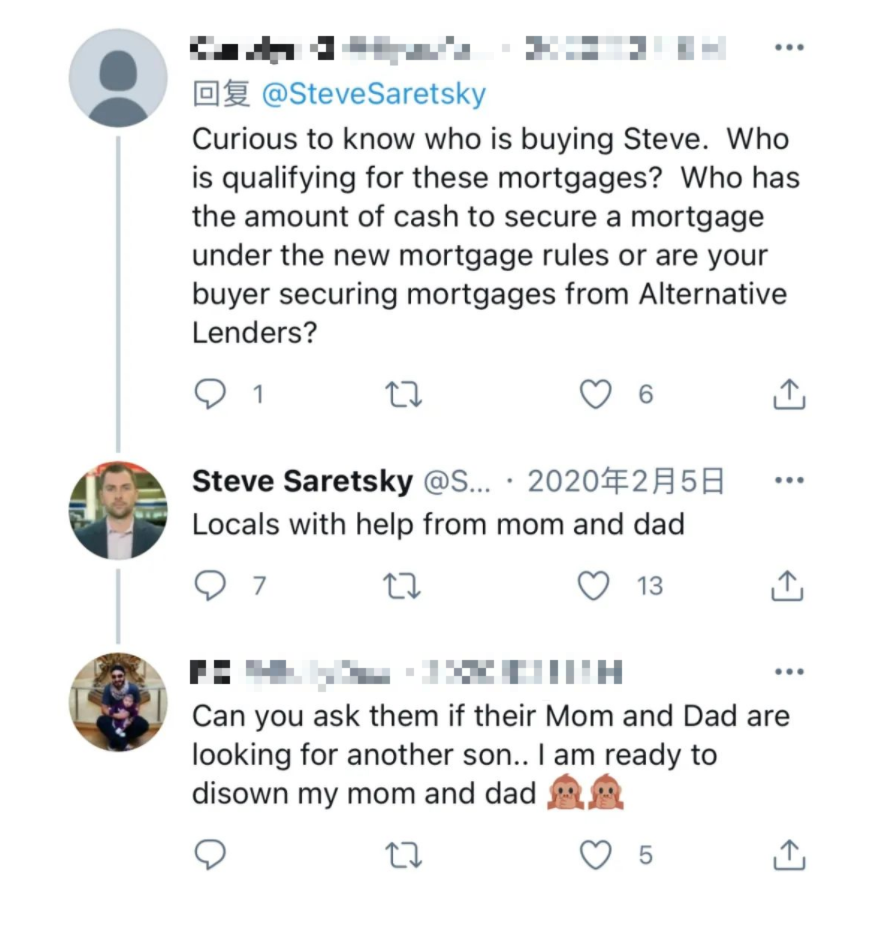Viewport: 892px width, 944px height.
Task: Share the disown my mom and dad tweet
Action: (788, 855)
